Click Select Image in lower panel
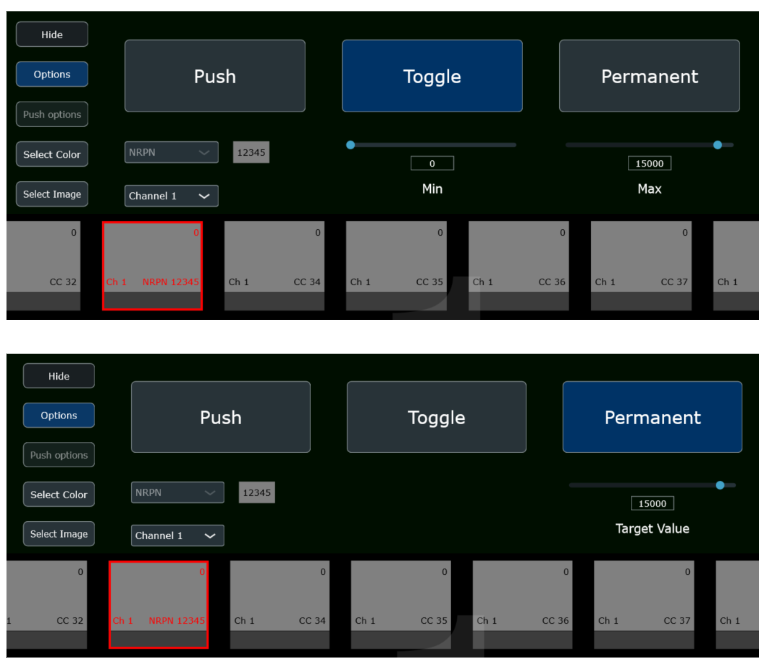 pyautogui.click(x=59, y=534)
